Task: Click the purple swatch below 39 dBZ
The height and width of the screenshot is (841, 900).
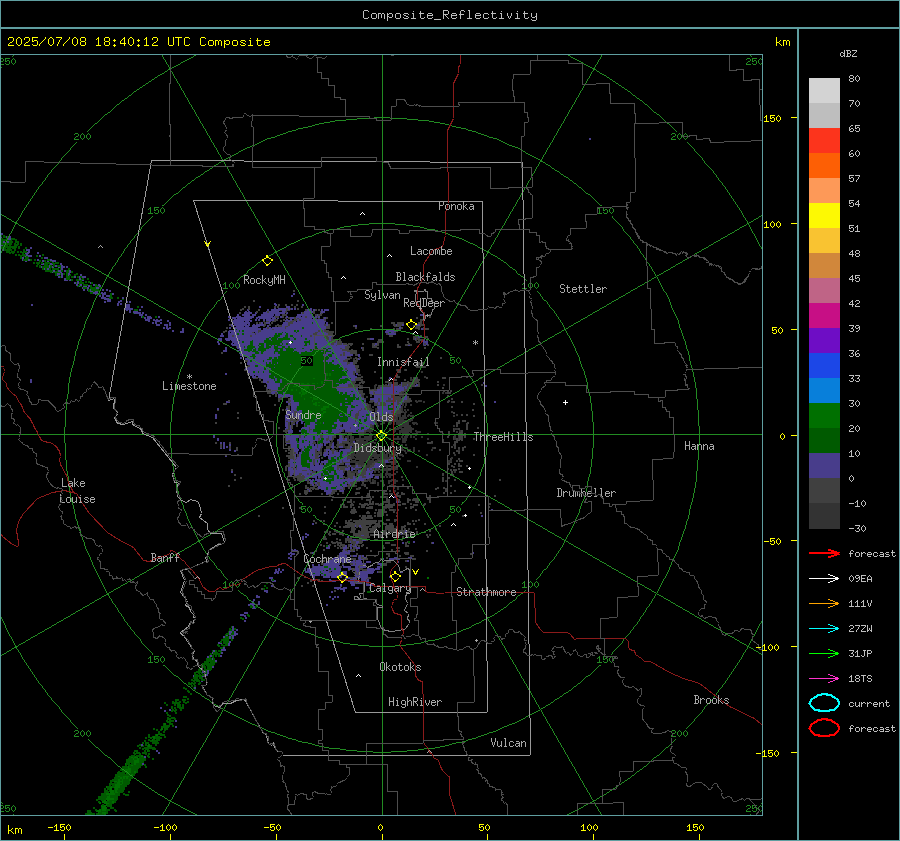Action: click(824, 340)
